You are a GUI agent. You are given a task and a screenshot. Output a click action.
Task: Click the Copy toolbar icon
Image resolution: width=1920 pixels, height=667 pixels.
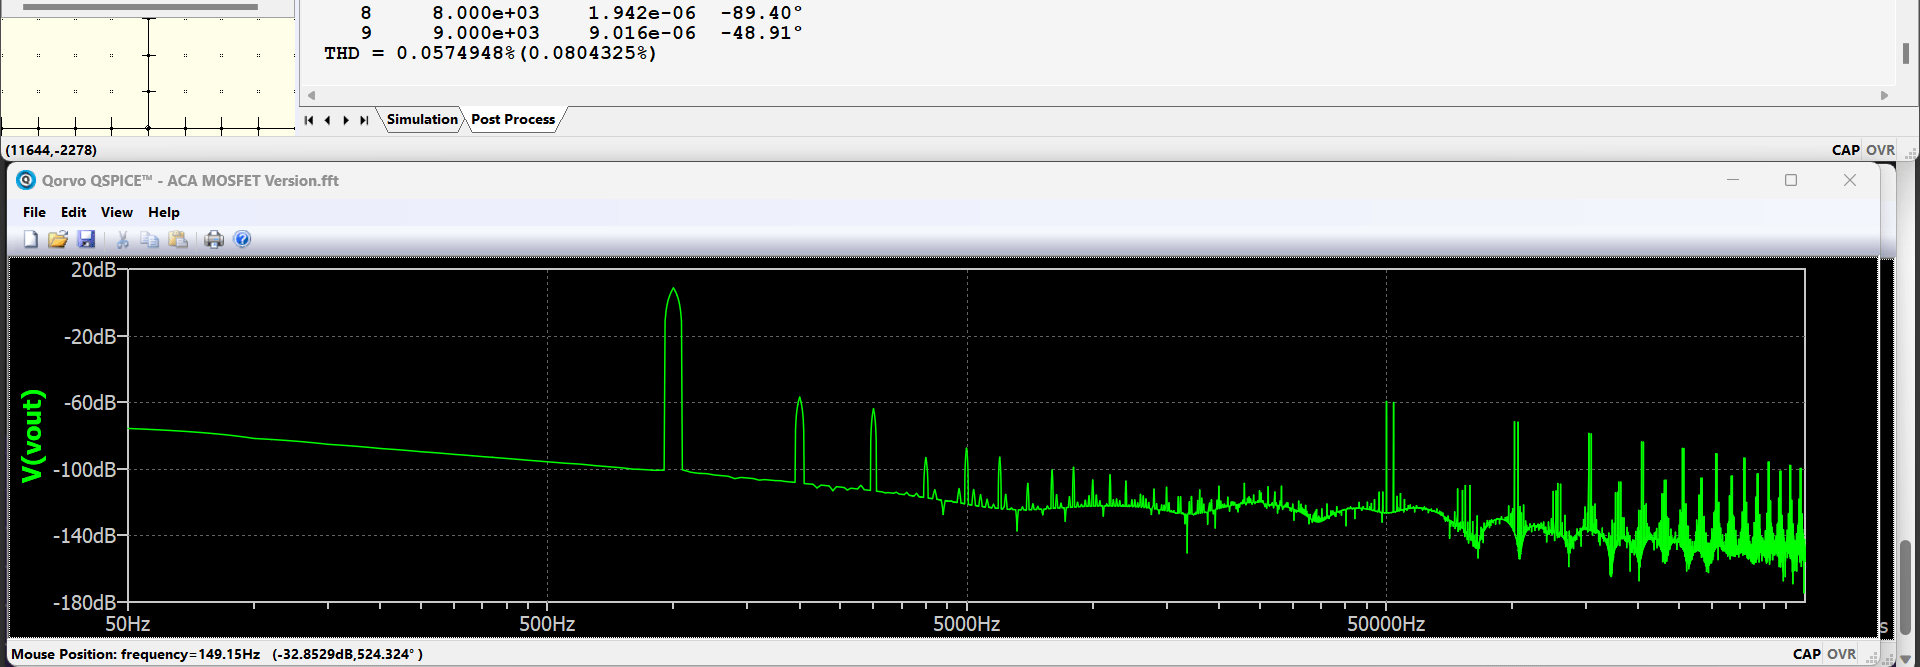[150, 239]
